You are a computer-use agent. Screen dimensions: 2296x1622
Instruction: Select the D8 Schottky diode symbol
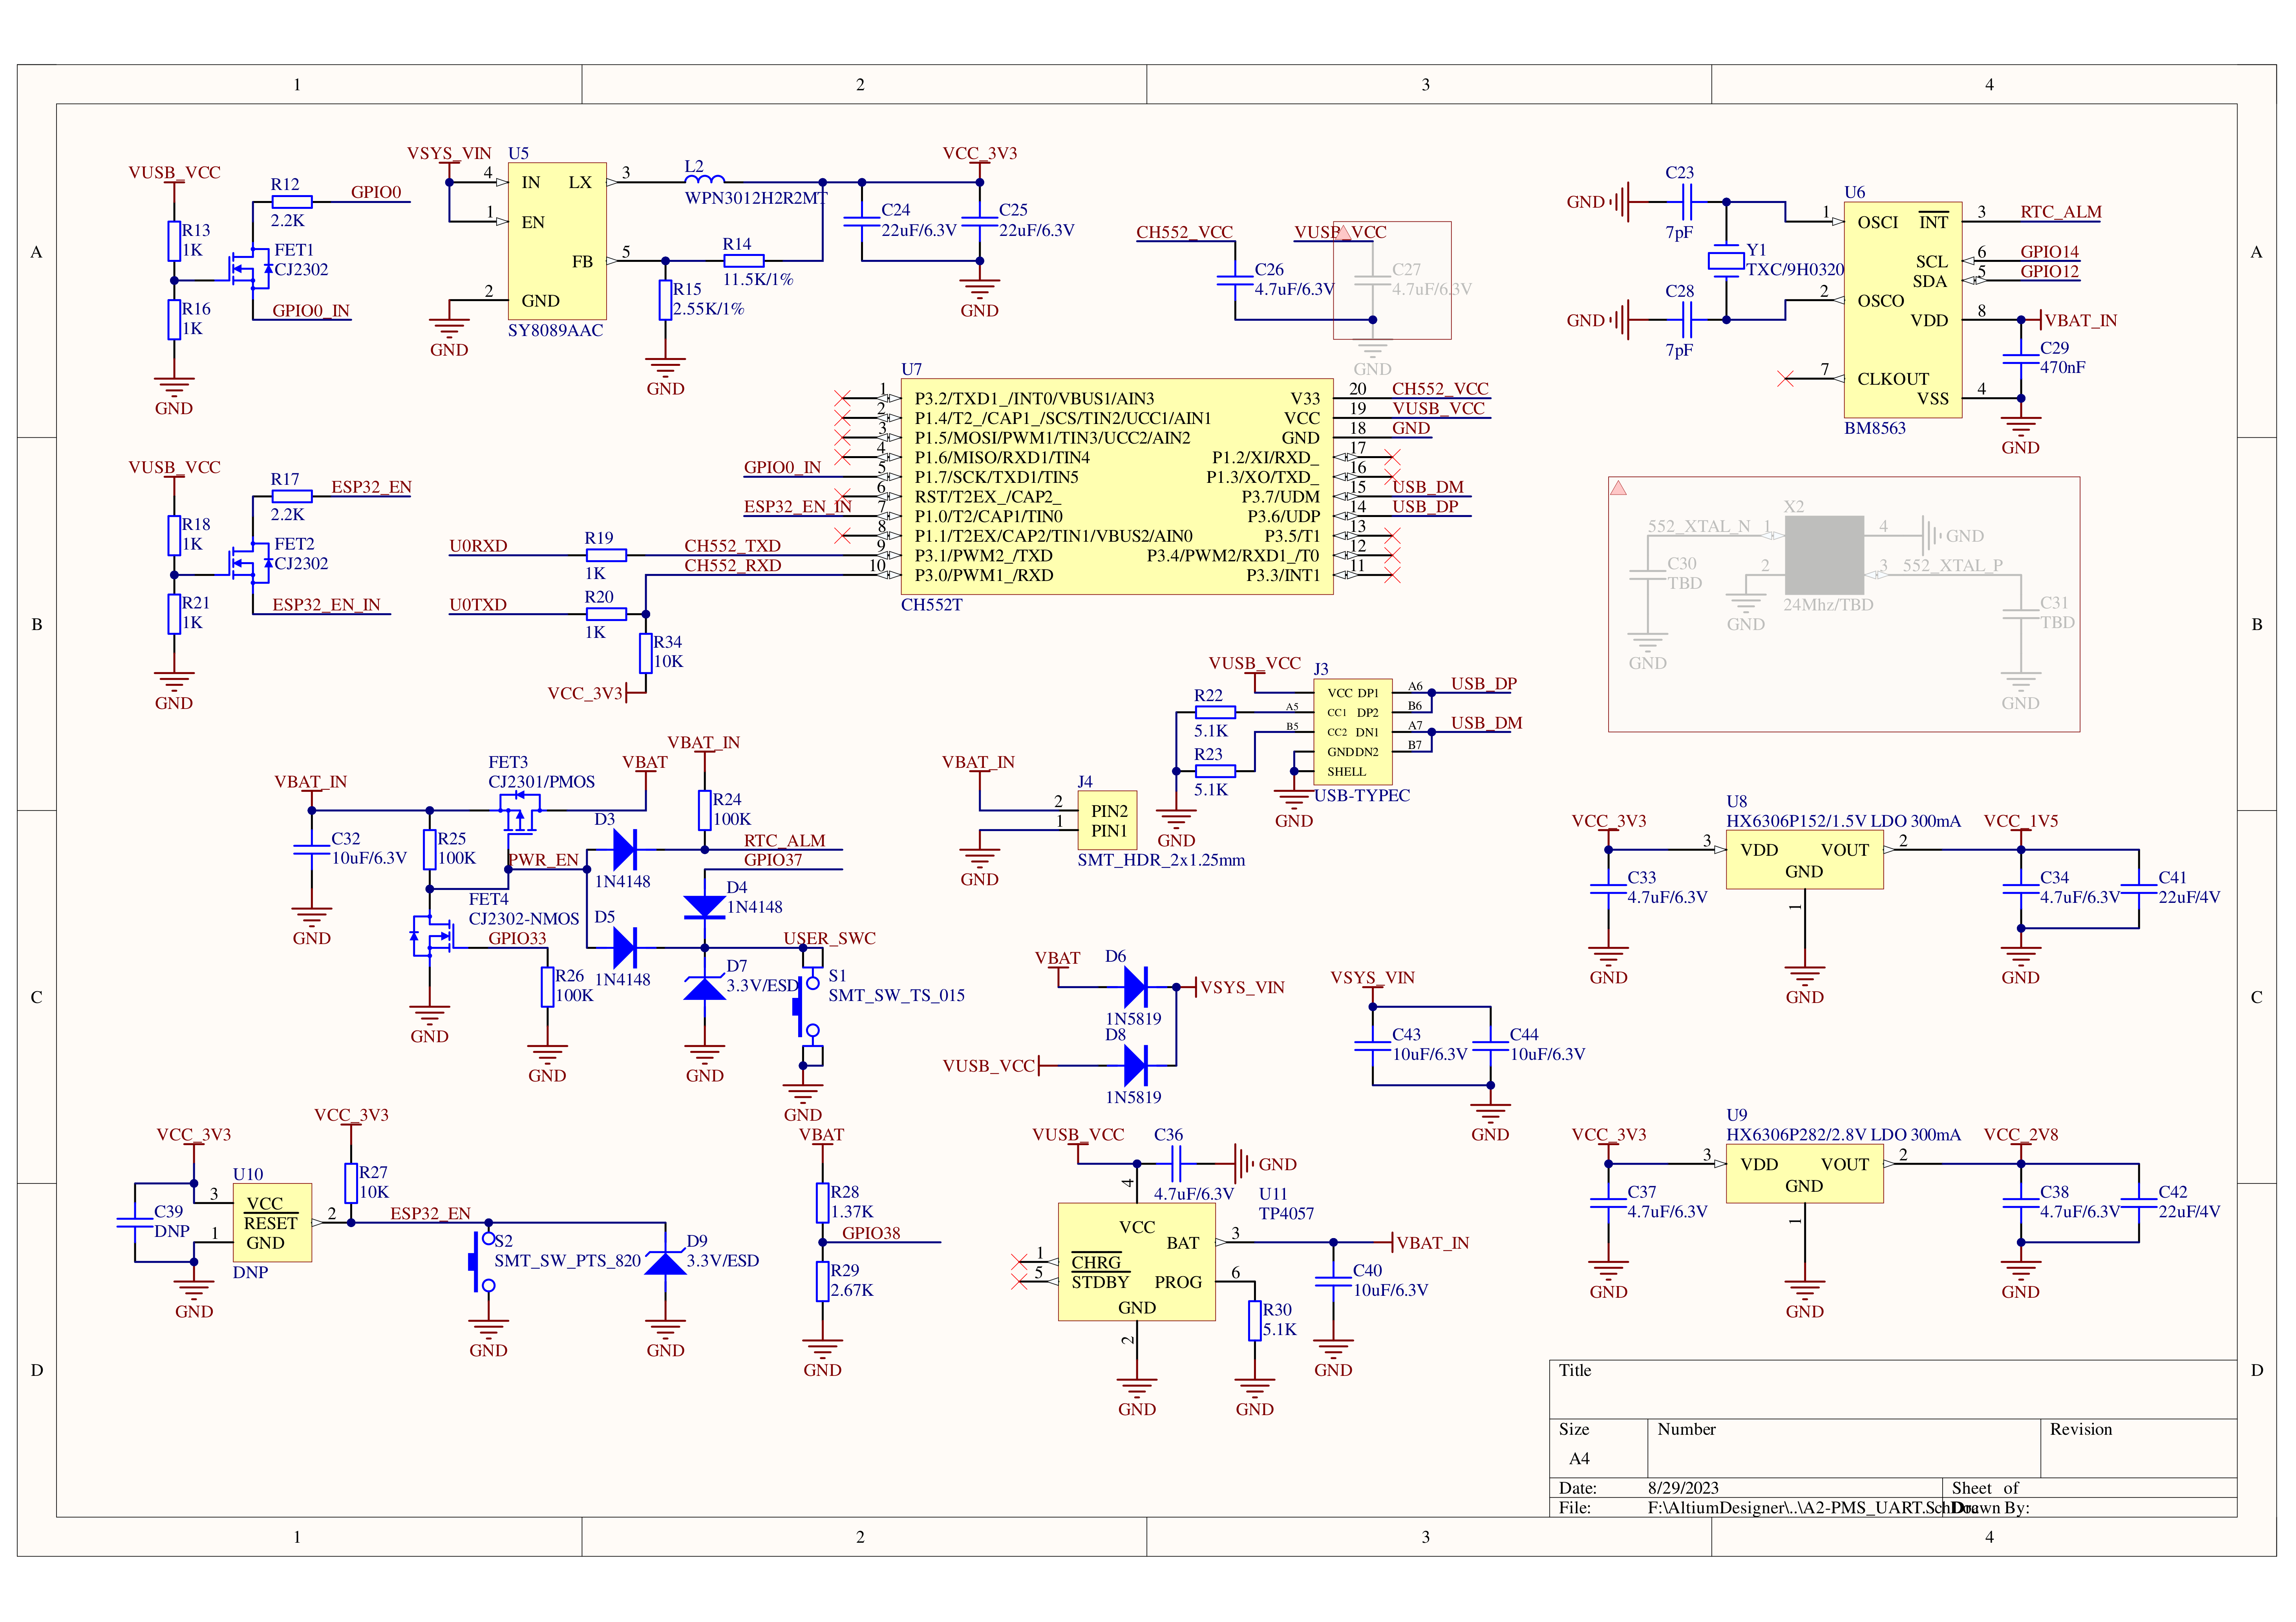1136,1066
